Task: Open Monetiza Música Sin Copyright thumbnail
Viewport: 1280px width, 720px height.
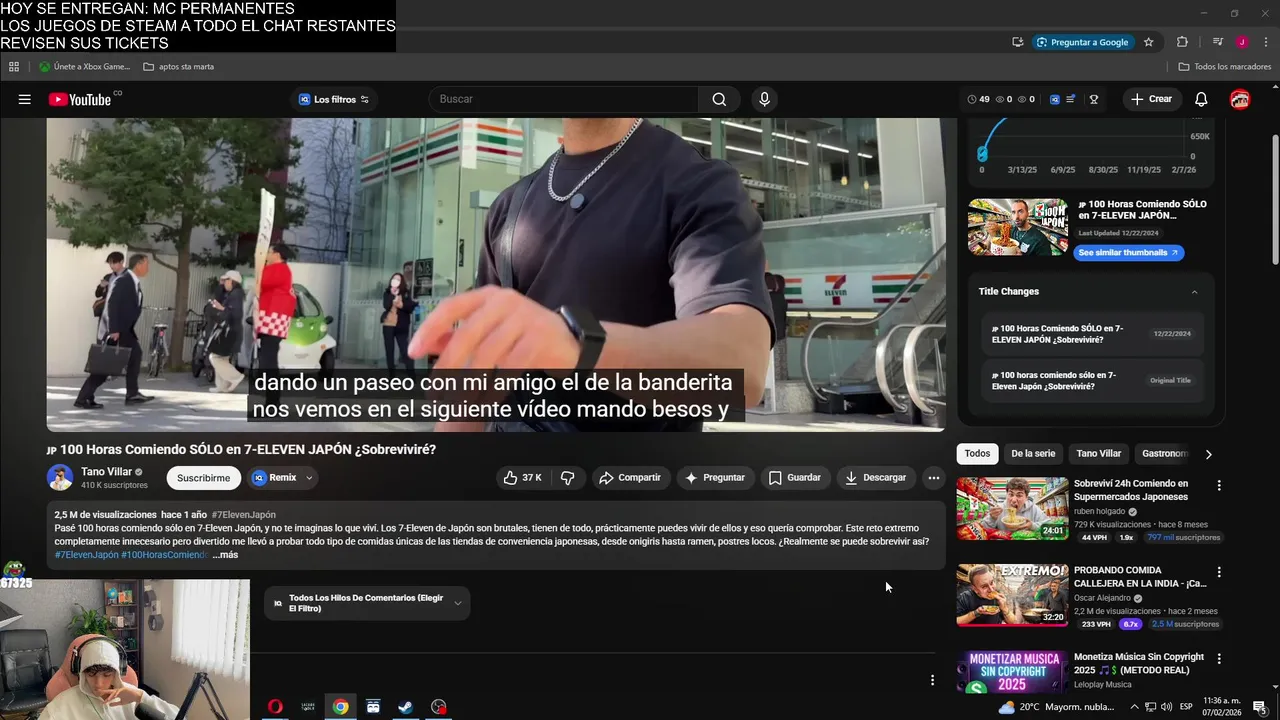Action: click(1012, 673)
